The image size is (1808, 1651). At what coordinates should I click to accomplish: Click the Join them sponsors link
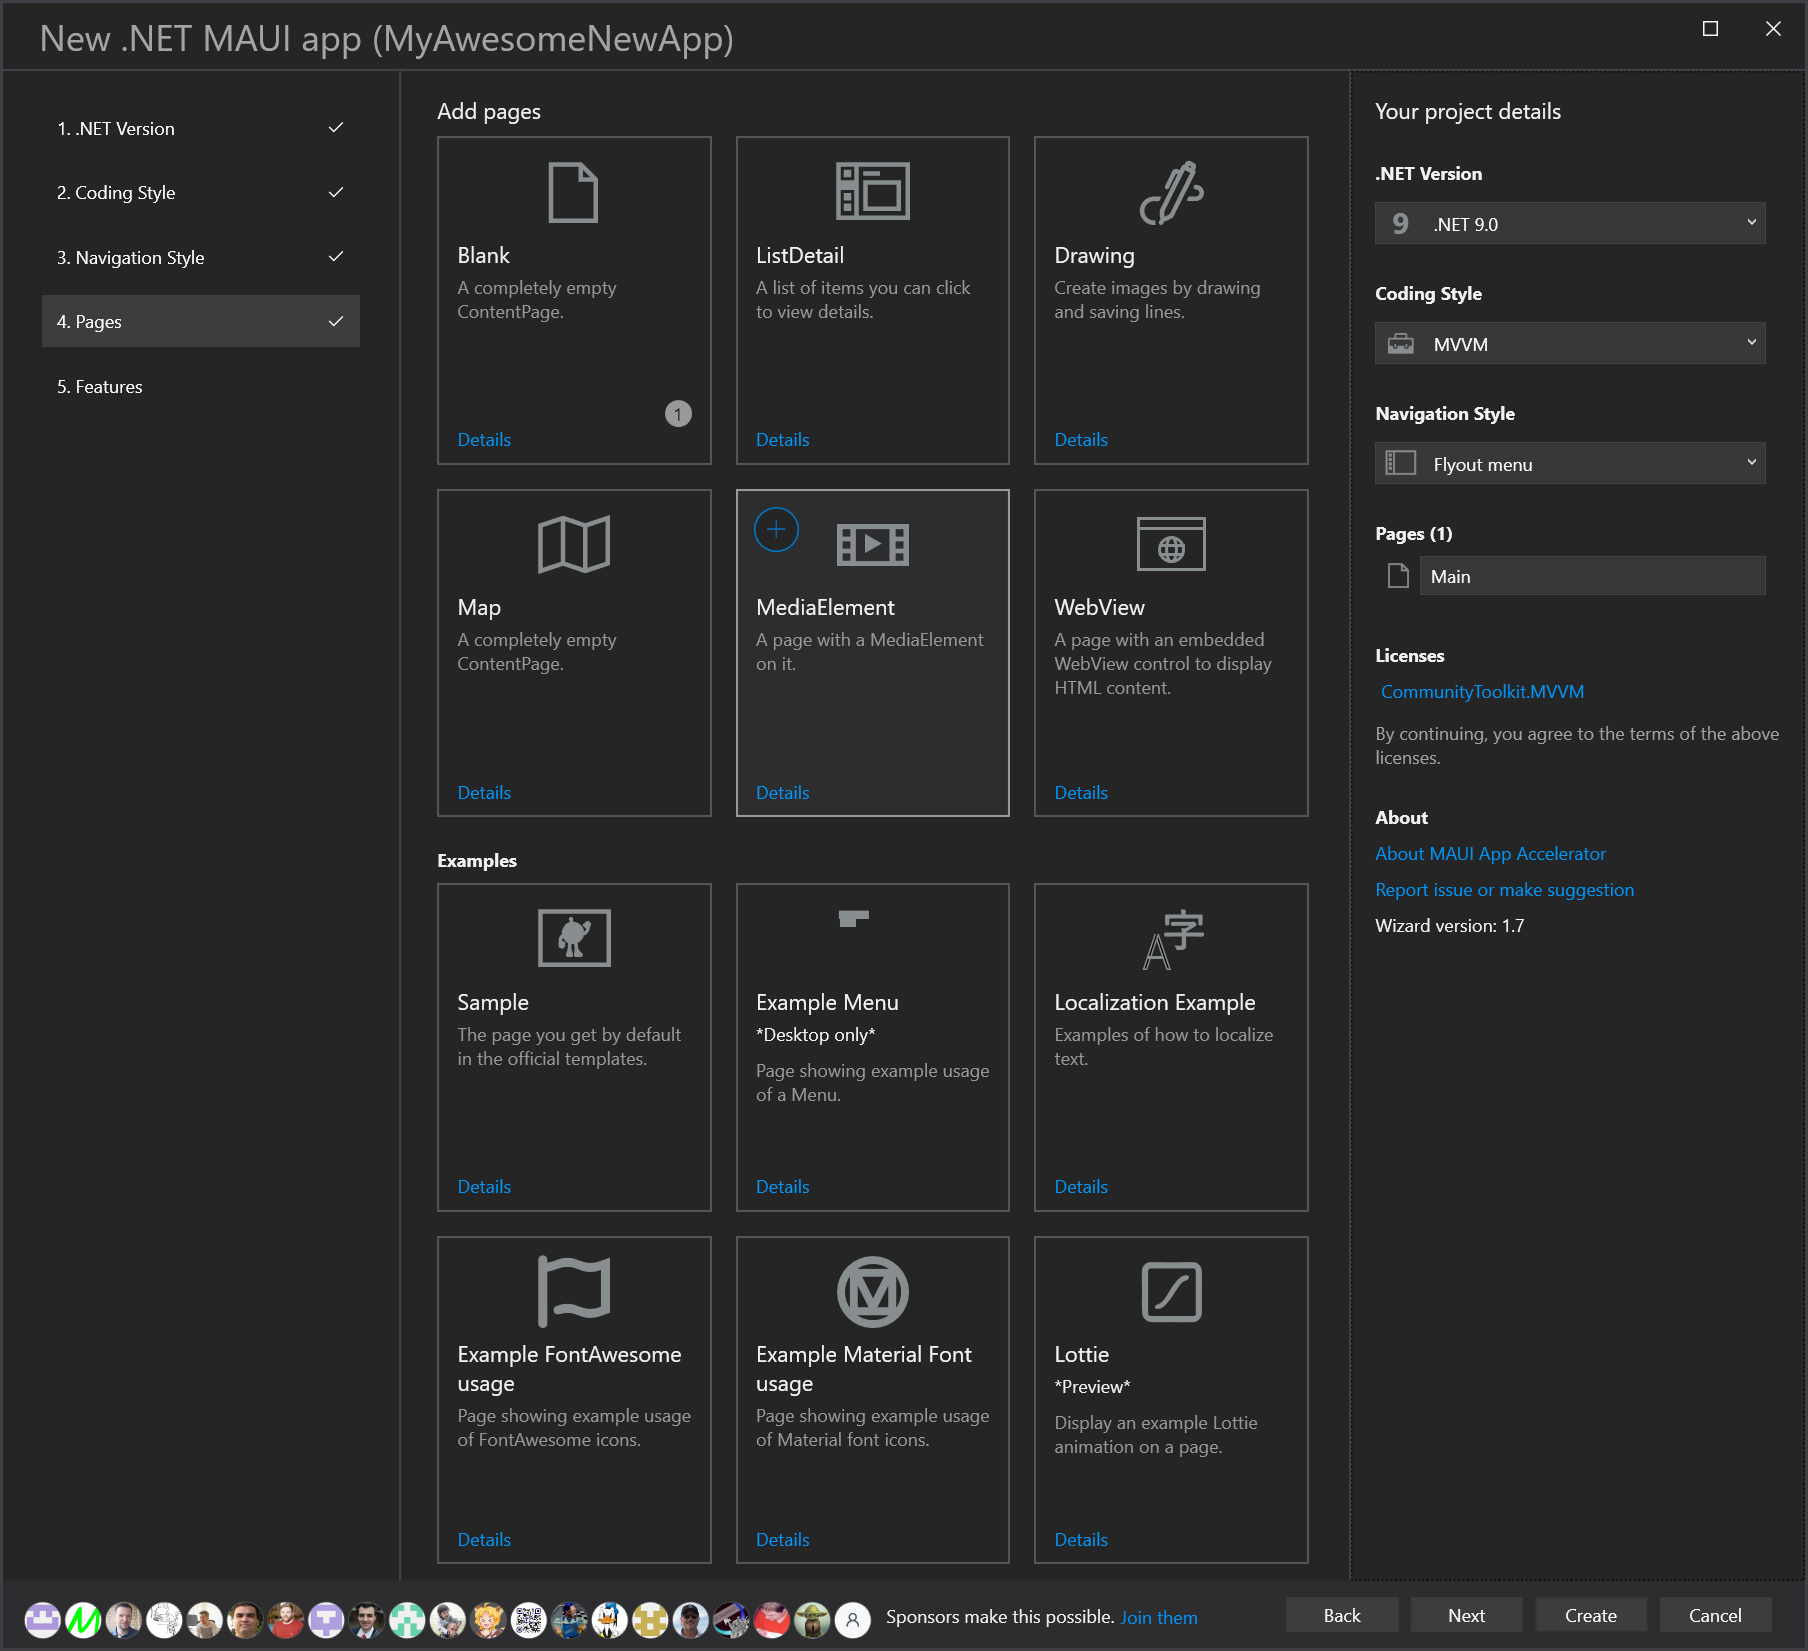pos(1159,1617)
